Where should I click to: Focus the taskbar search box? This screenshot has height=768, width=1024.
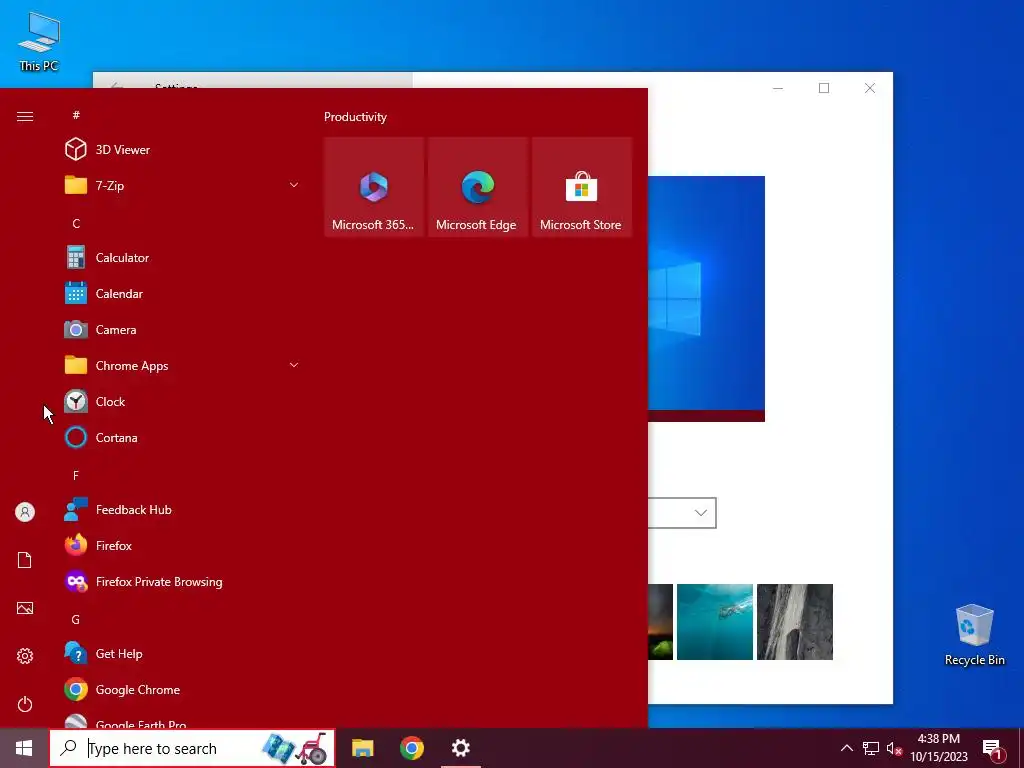pos(192,748)
